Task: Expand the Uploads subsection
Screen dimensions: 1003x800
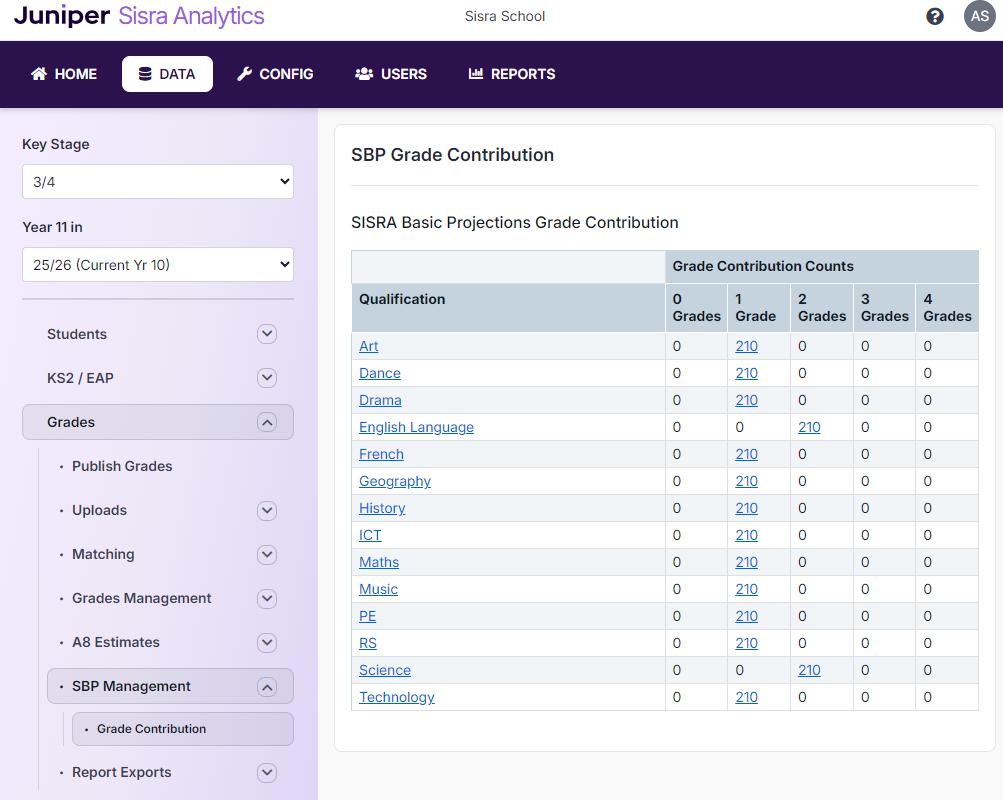Action: (x=266, y=510)
